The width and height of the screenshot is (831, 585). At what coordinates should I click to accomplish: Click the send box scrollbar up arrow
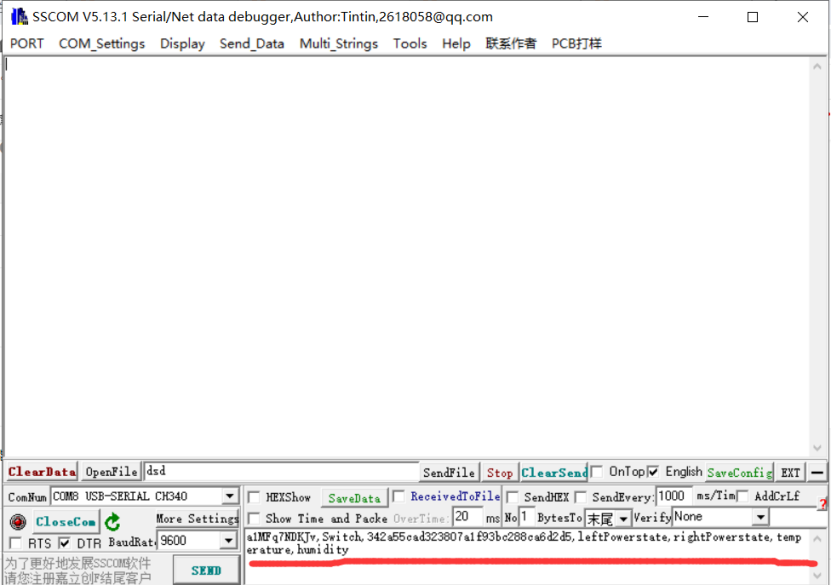tap(817, 539)
